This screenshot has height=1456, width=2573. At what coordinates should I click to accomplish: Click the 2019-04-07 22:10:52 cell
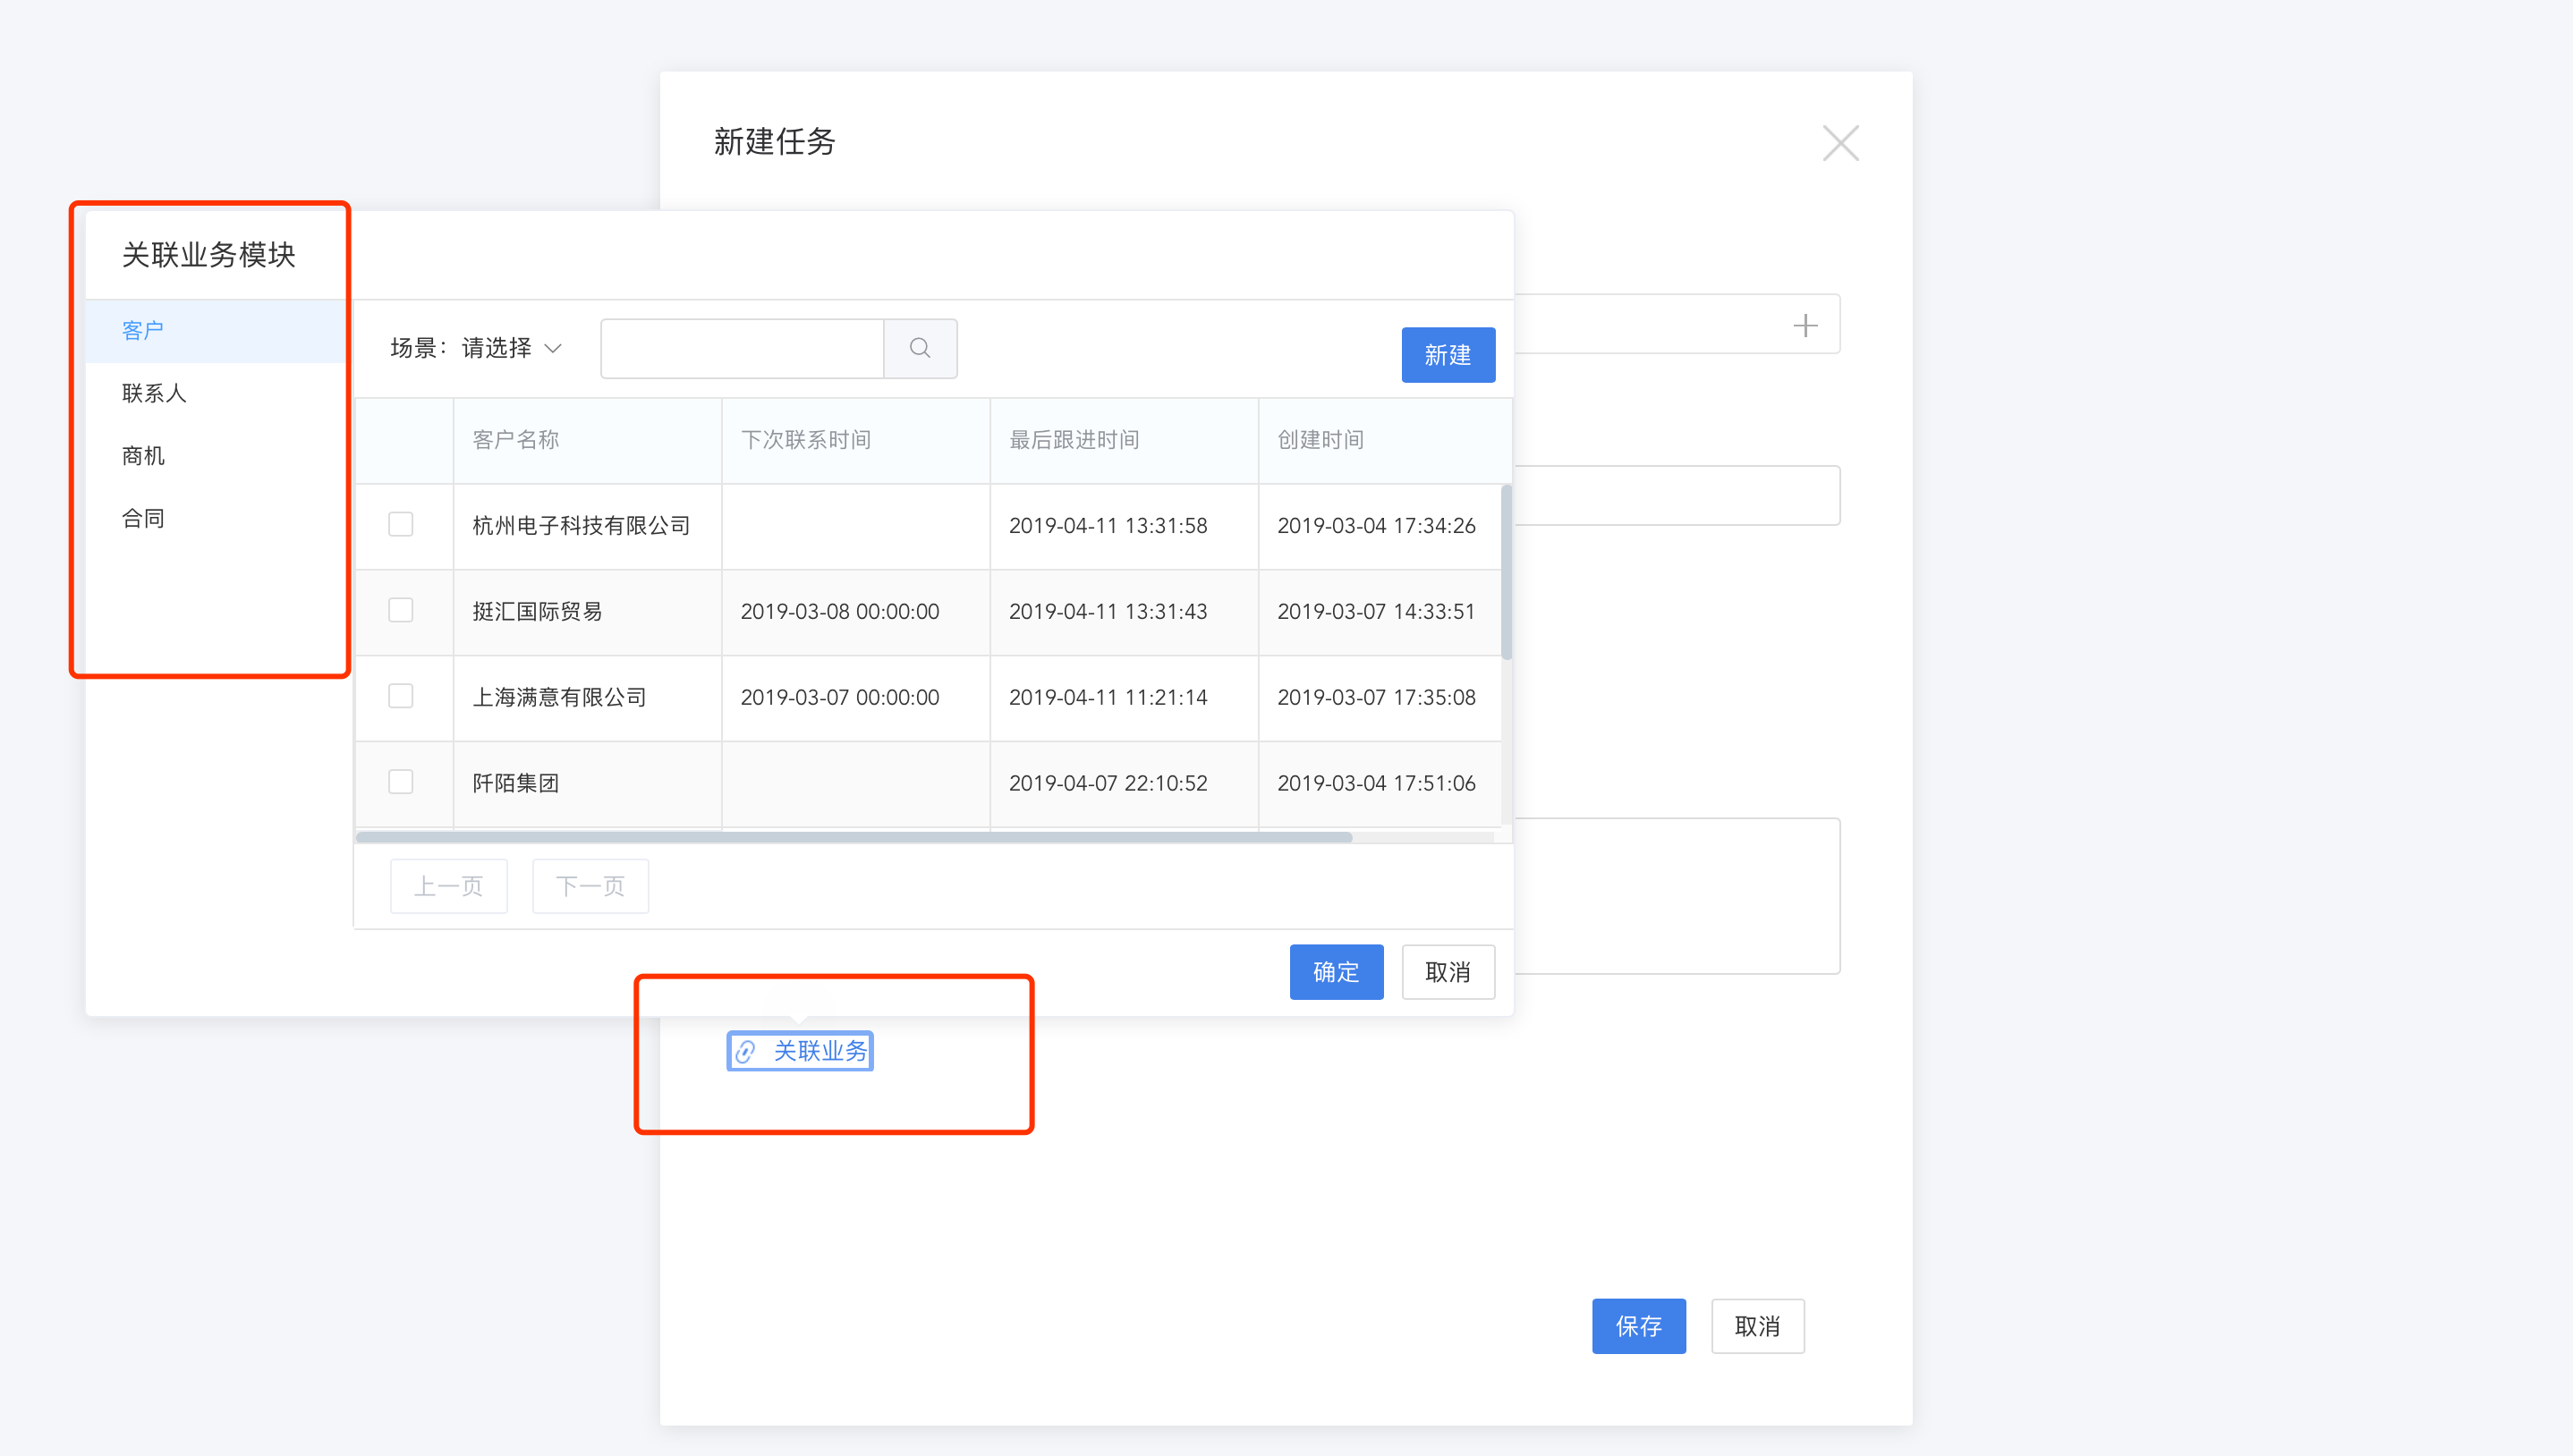click(x=1124, y=784)
